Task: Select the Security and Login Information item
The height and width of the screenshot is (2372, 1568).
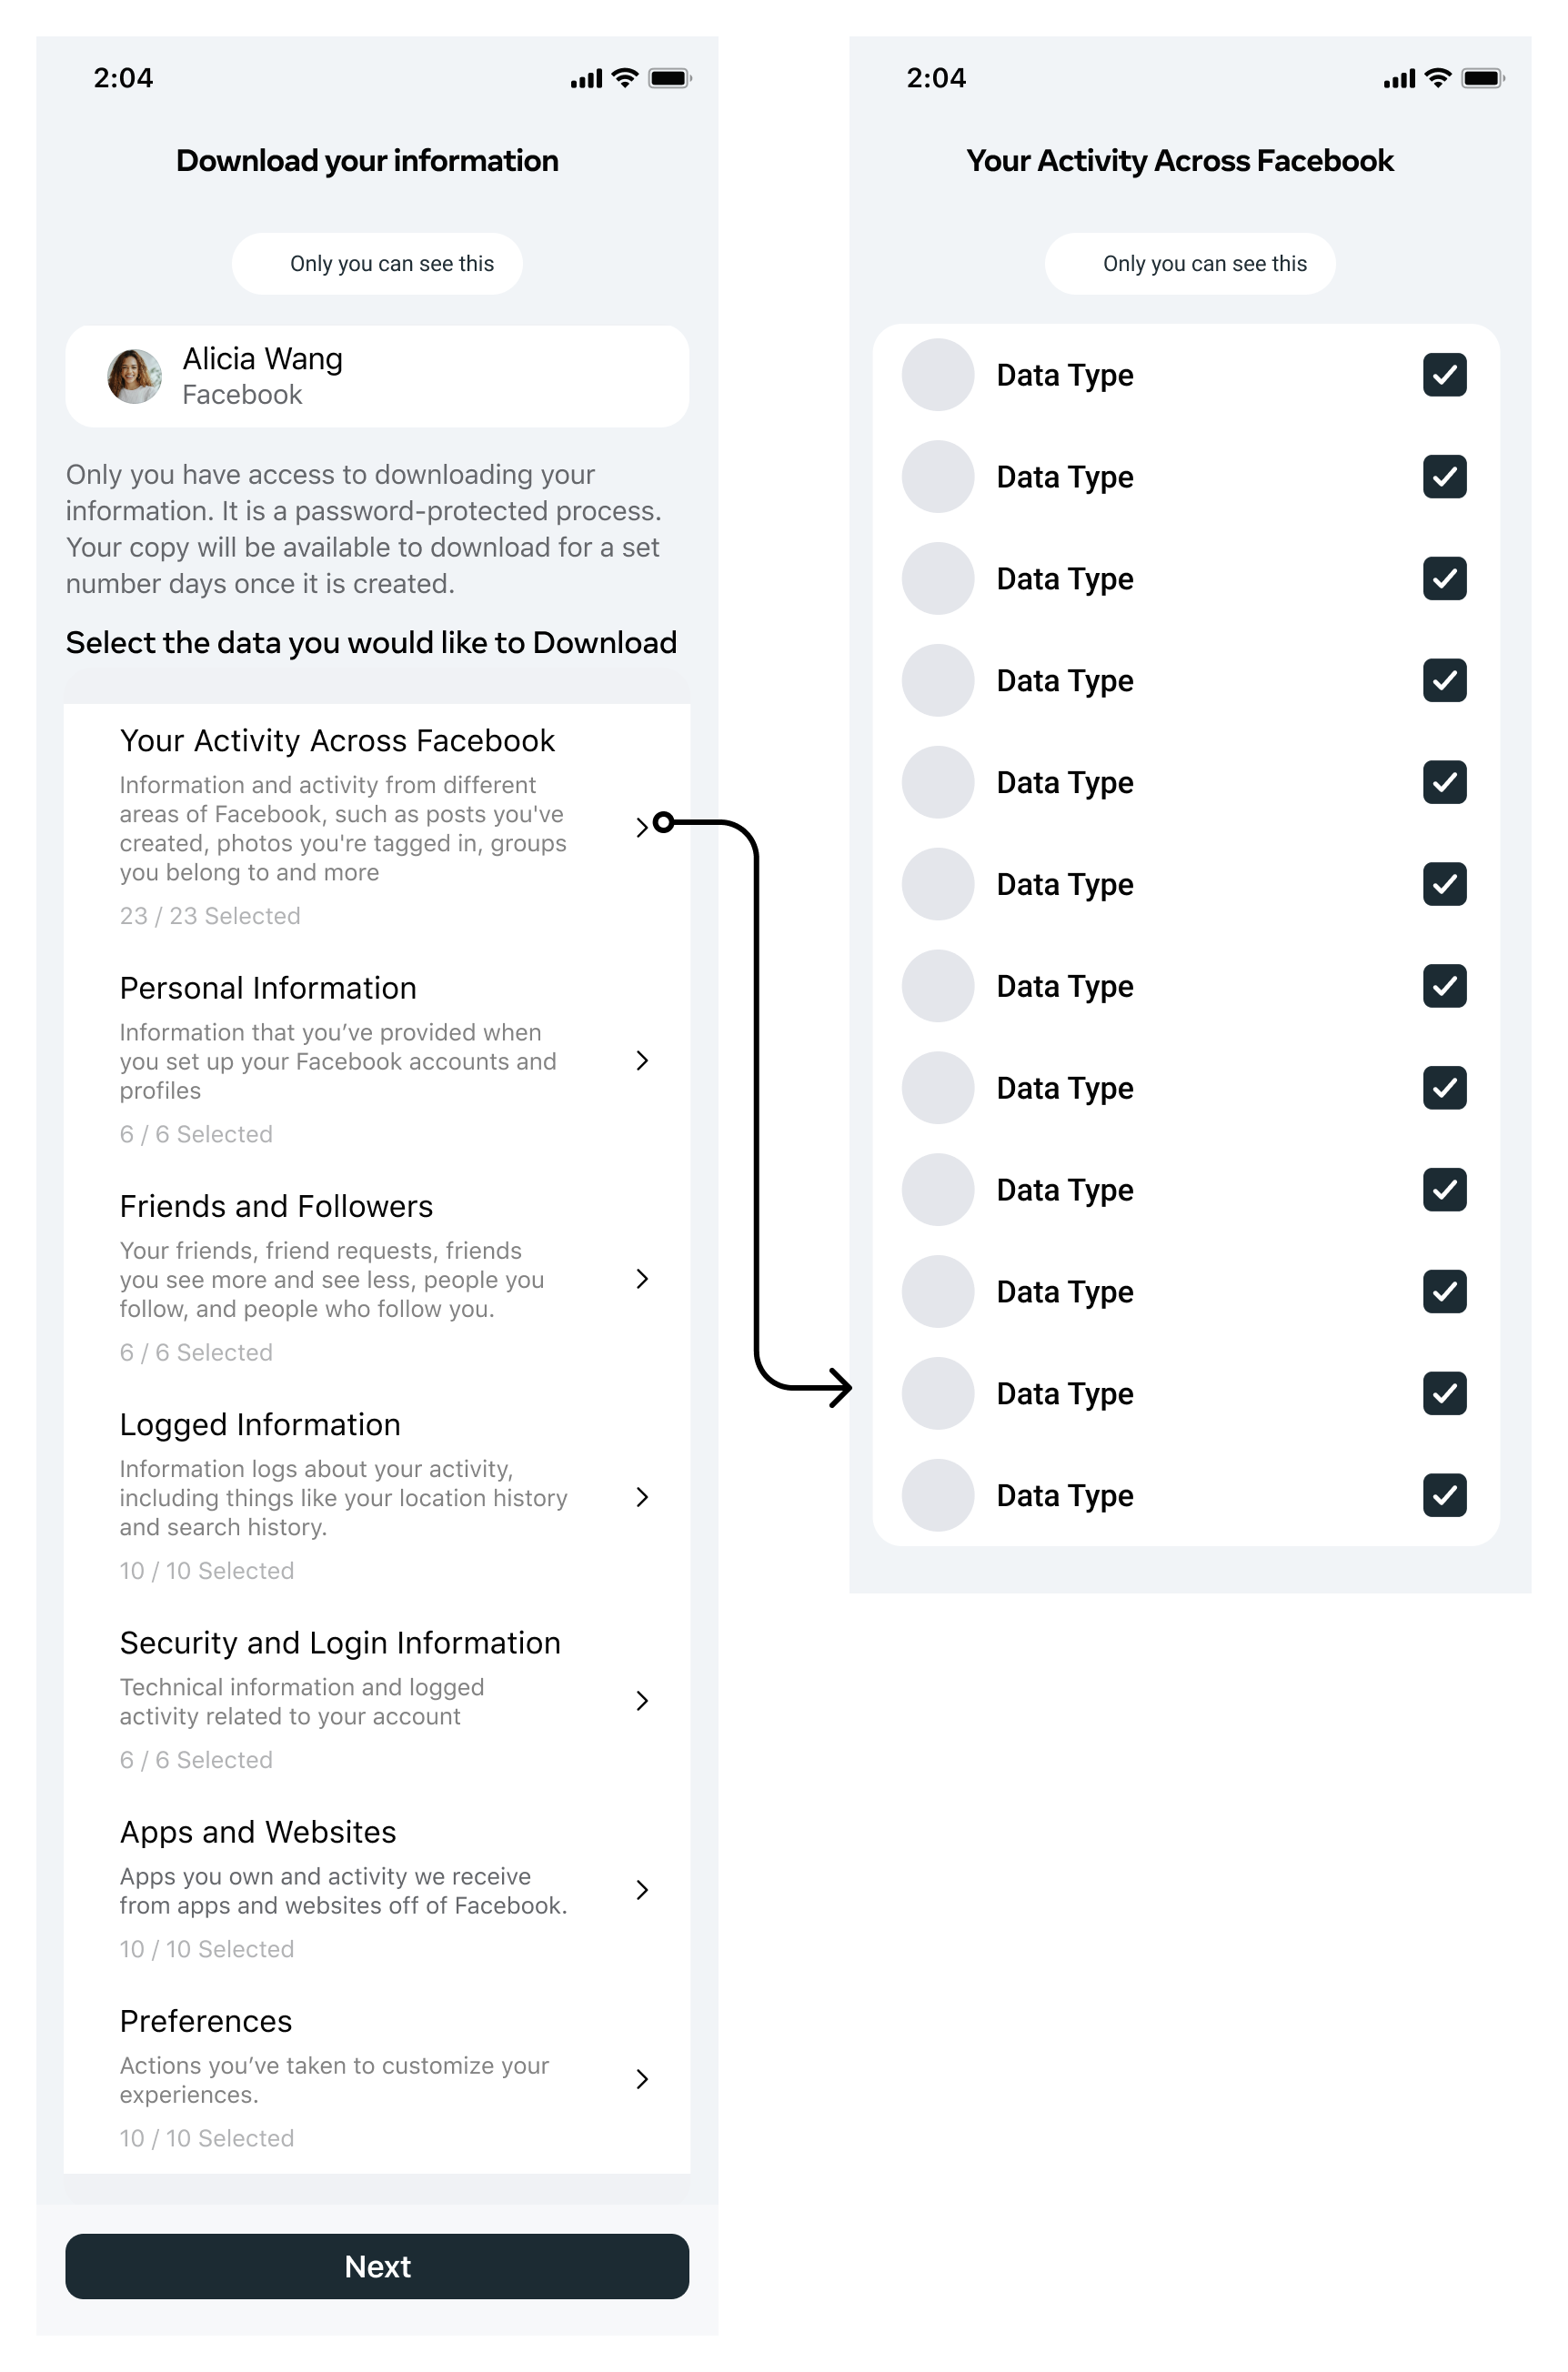Action: tap(340, 1643)
